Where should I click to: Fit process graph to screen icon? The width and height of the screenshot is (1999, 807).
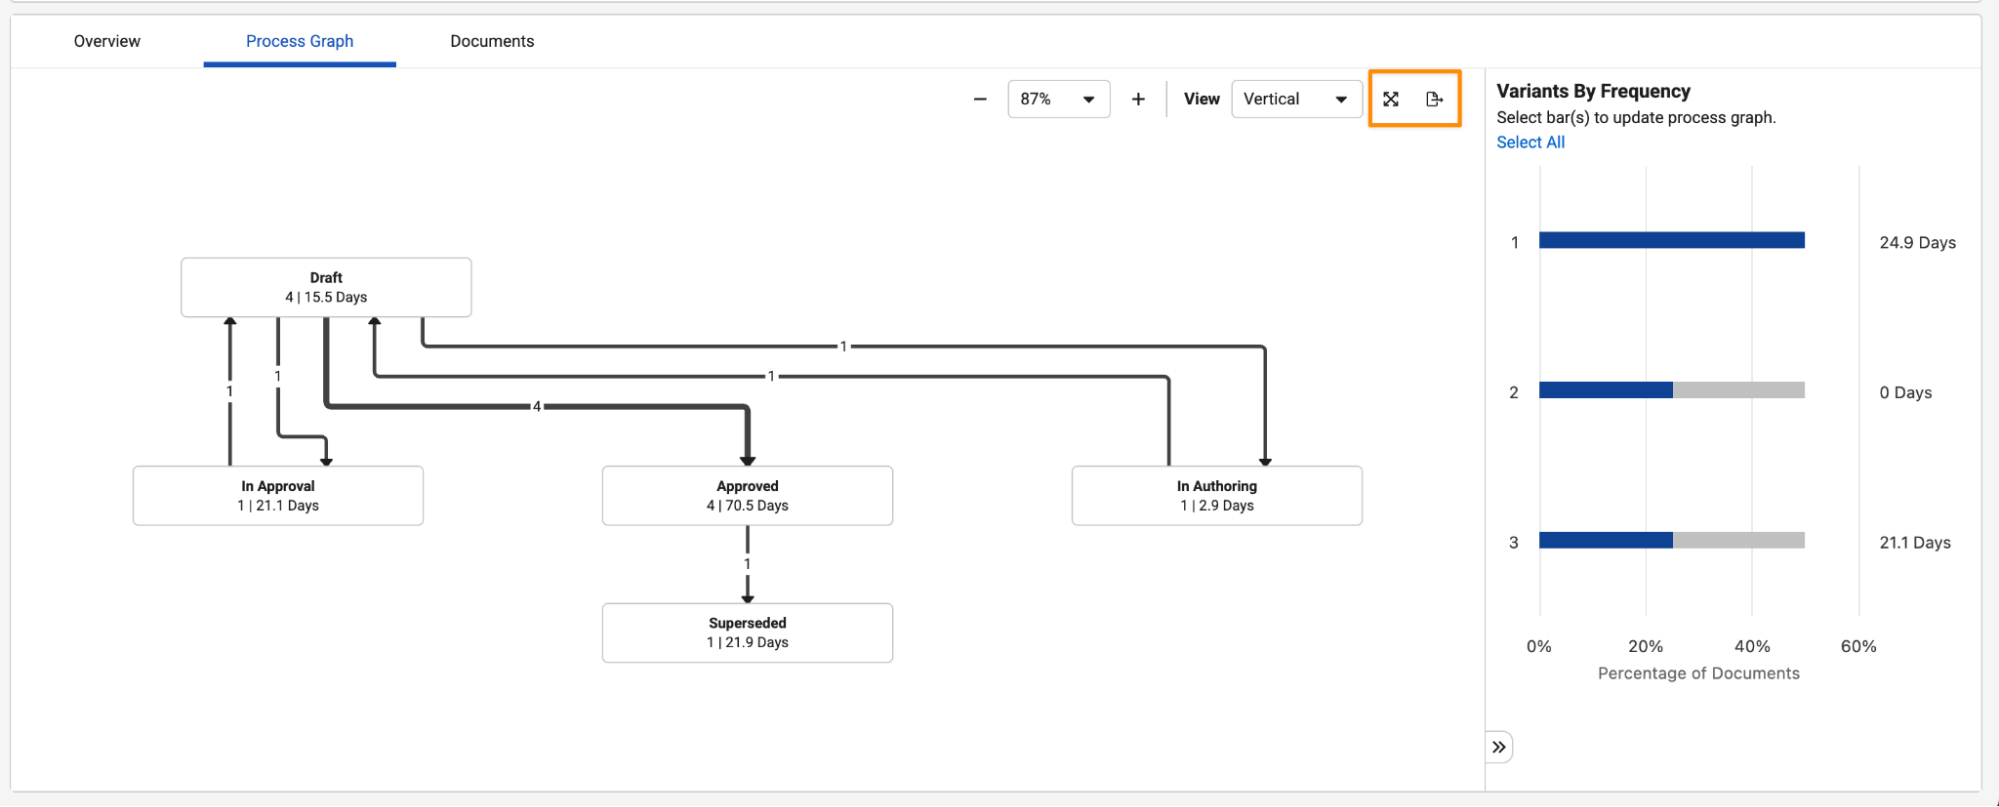click(x=1391, y=99)
